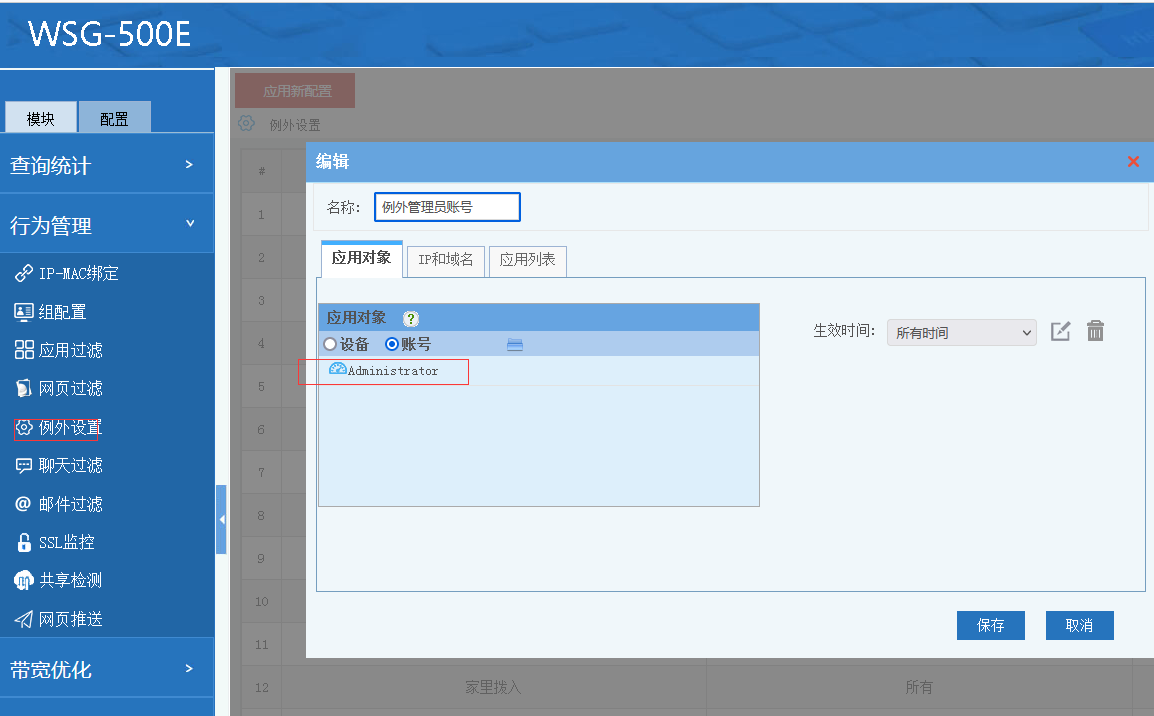Open 邮件过滤 sidebar item
Image resolution: width=1154 pixels, height=716 pixels.
(70, 504)
